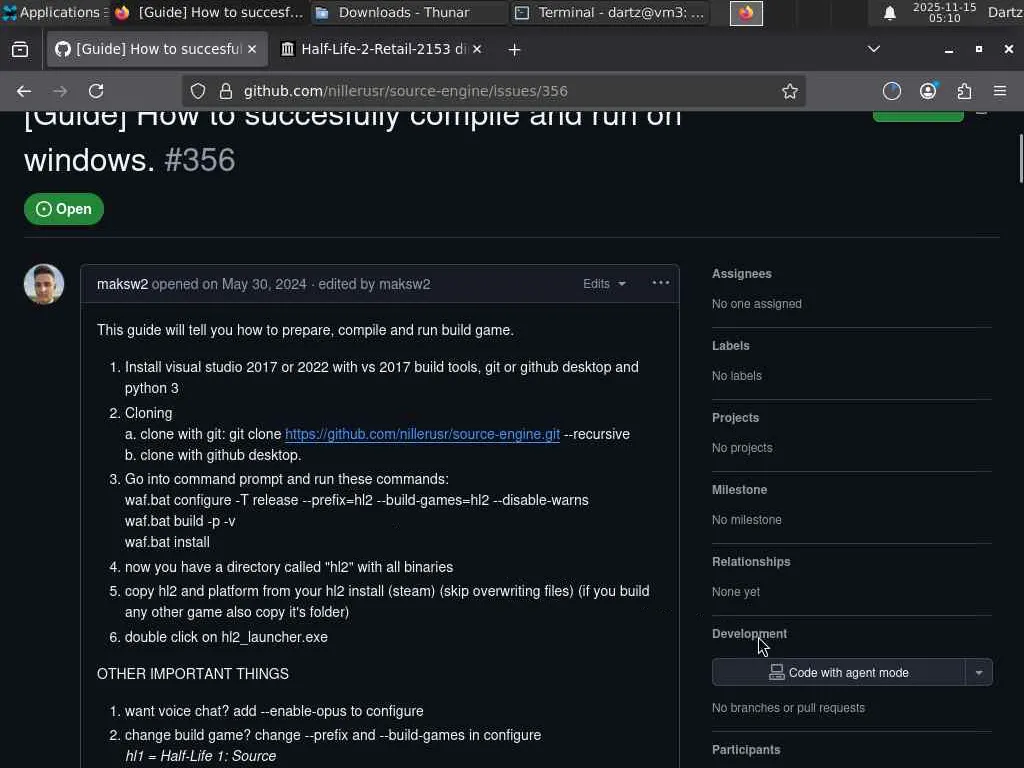Click the 'waf.bat build -p -v' line
This screenshot has width=1024, height=768.
coord(180,521)
